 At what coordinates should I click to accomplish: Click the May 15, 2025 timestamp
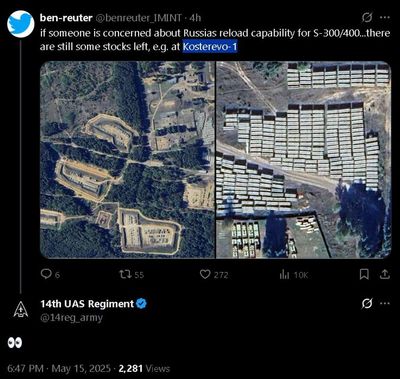coord(81,368)
